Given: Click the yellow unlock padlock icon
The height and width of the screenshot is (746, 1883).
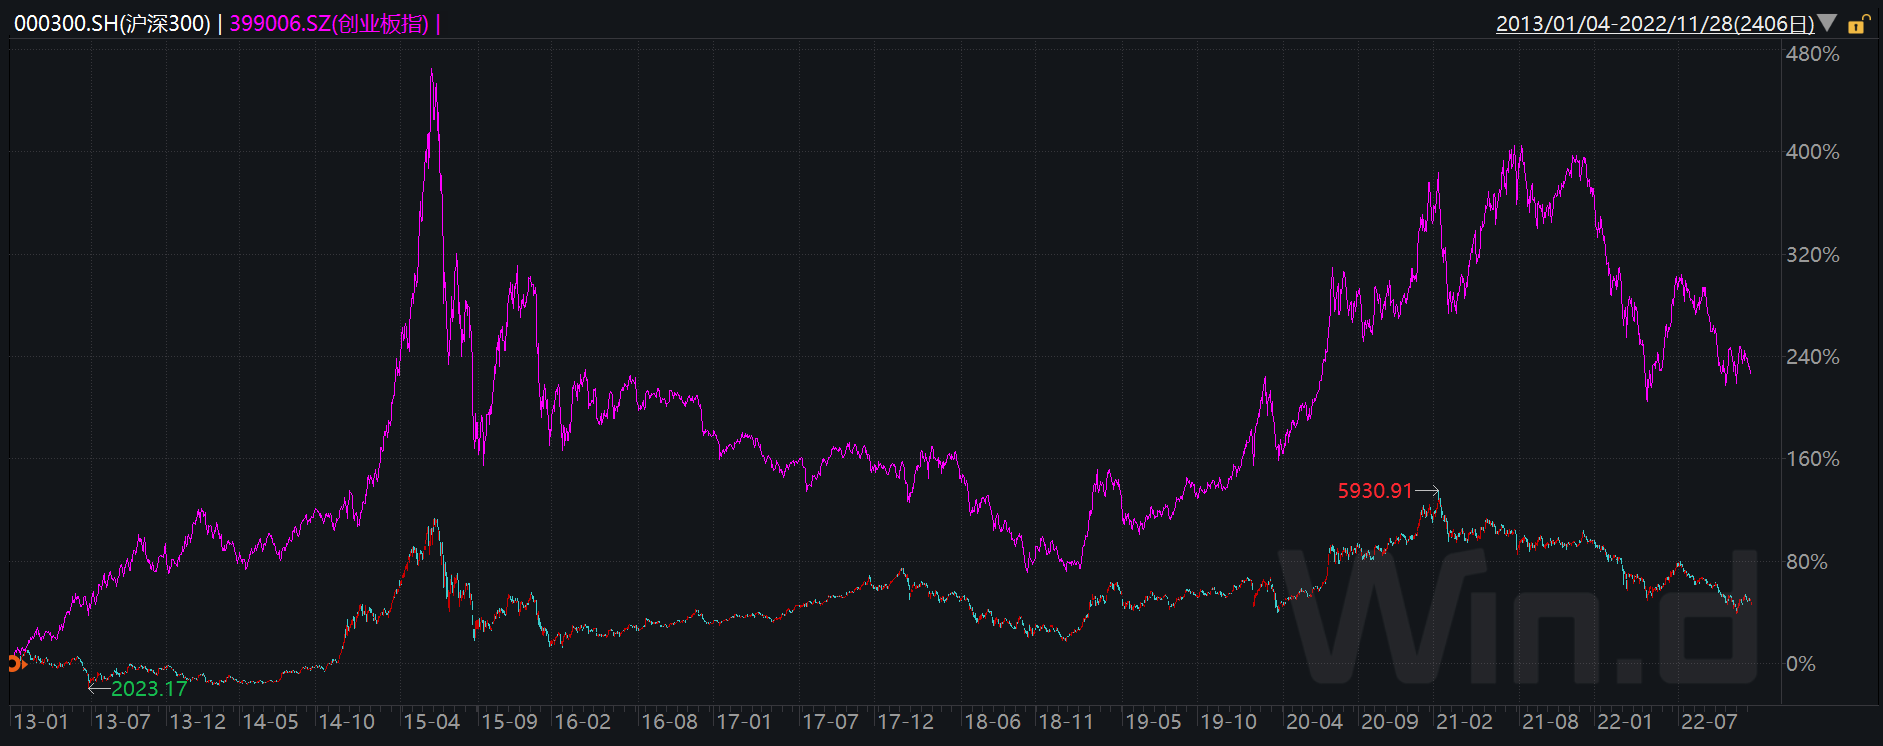Looking at the screenshot, I should tap(1858, 24).
